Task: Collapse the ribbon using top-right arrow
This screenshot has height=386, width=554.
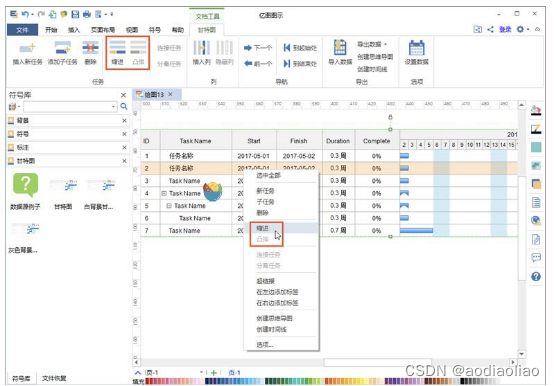Action: (x=537, y=29)
